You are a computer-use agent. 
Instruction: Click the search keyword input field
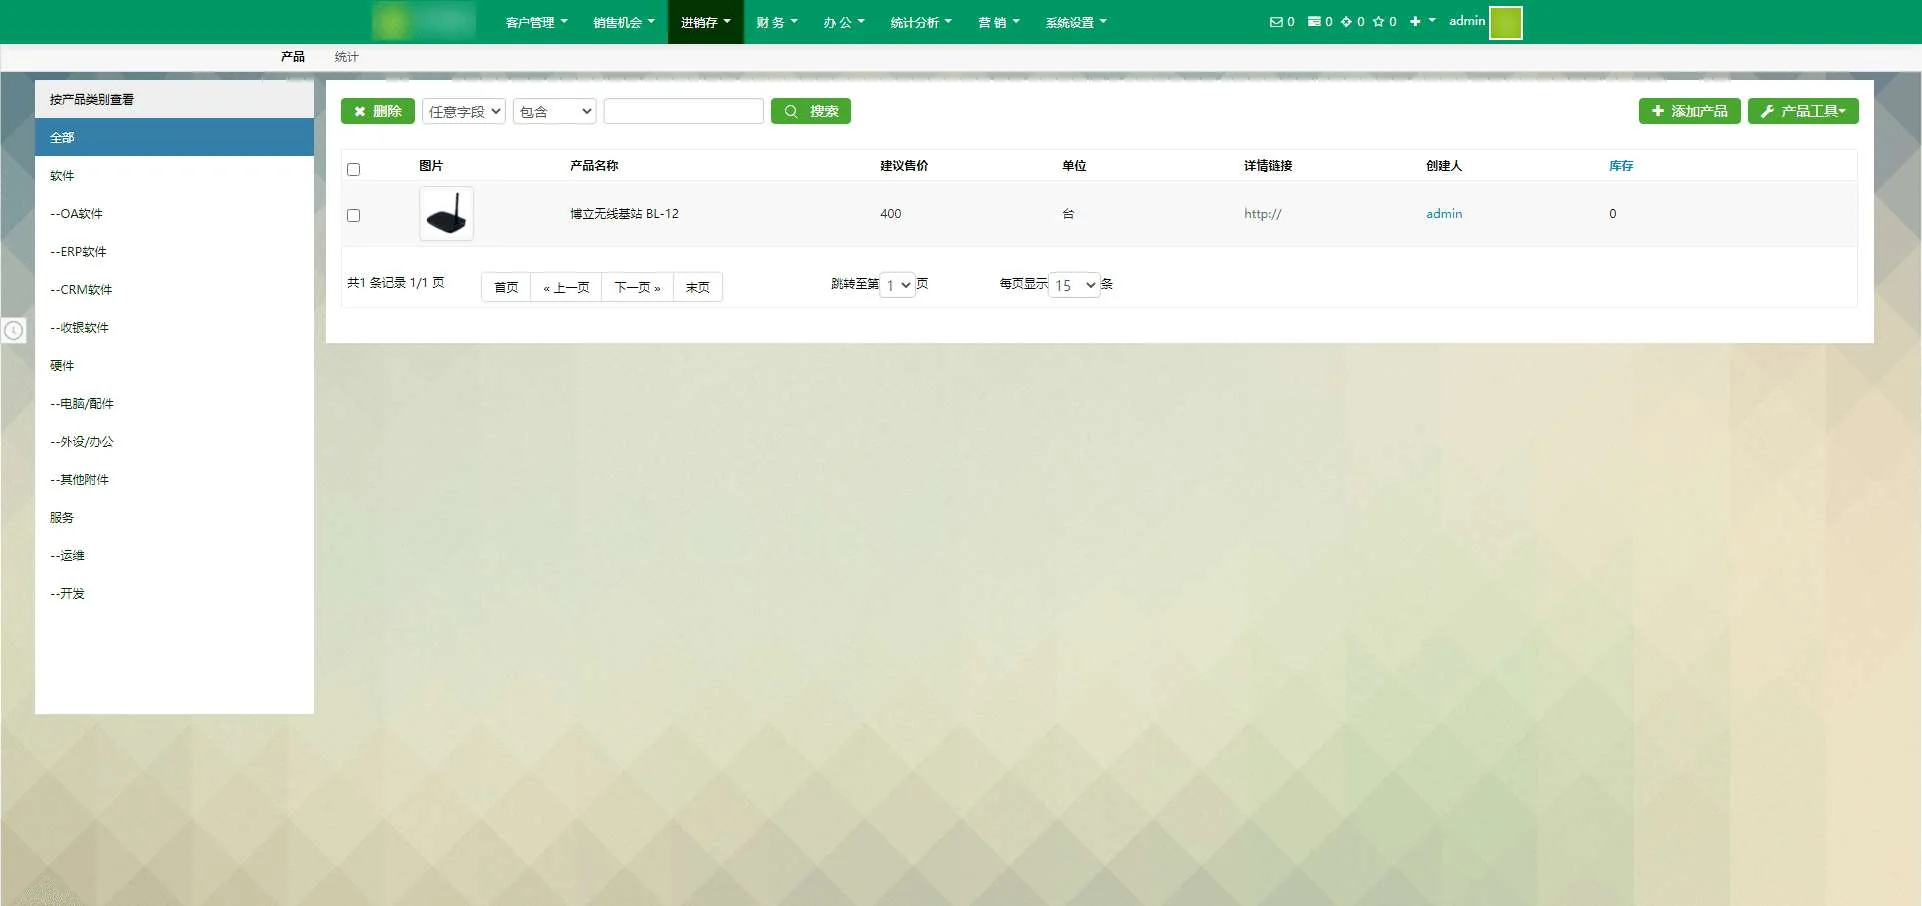[684, 111]
